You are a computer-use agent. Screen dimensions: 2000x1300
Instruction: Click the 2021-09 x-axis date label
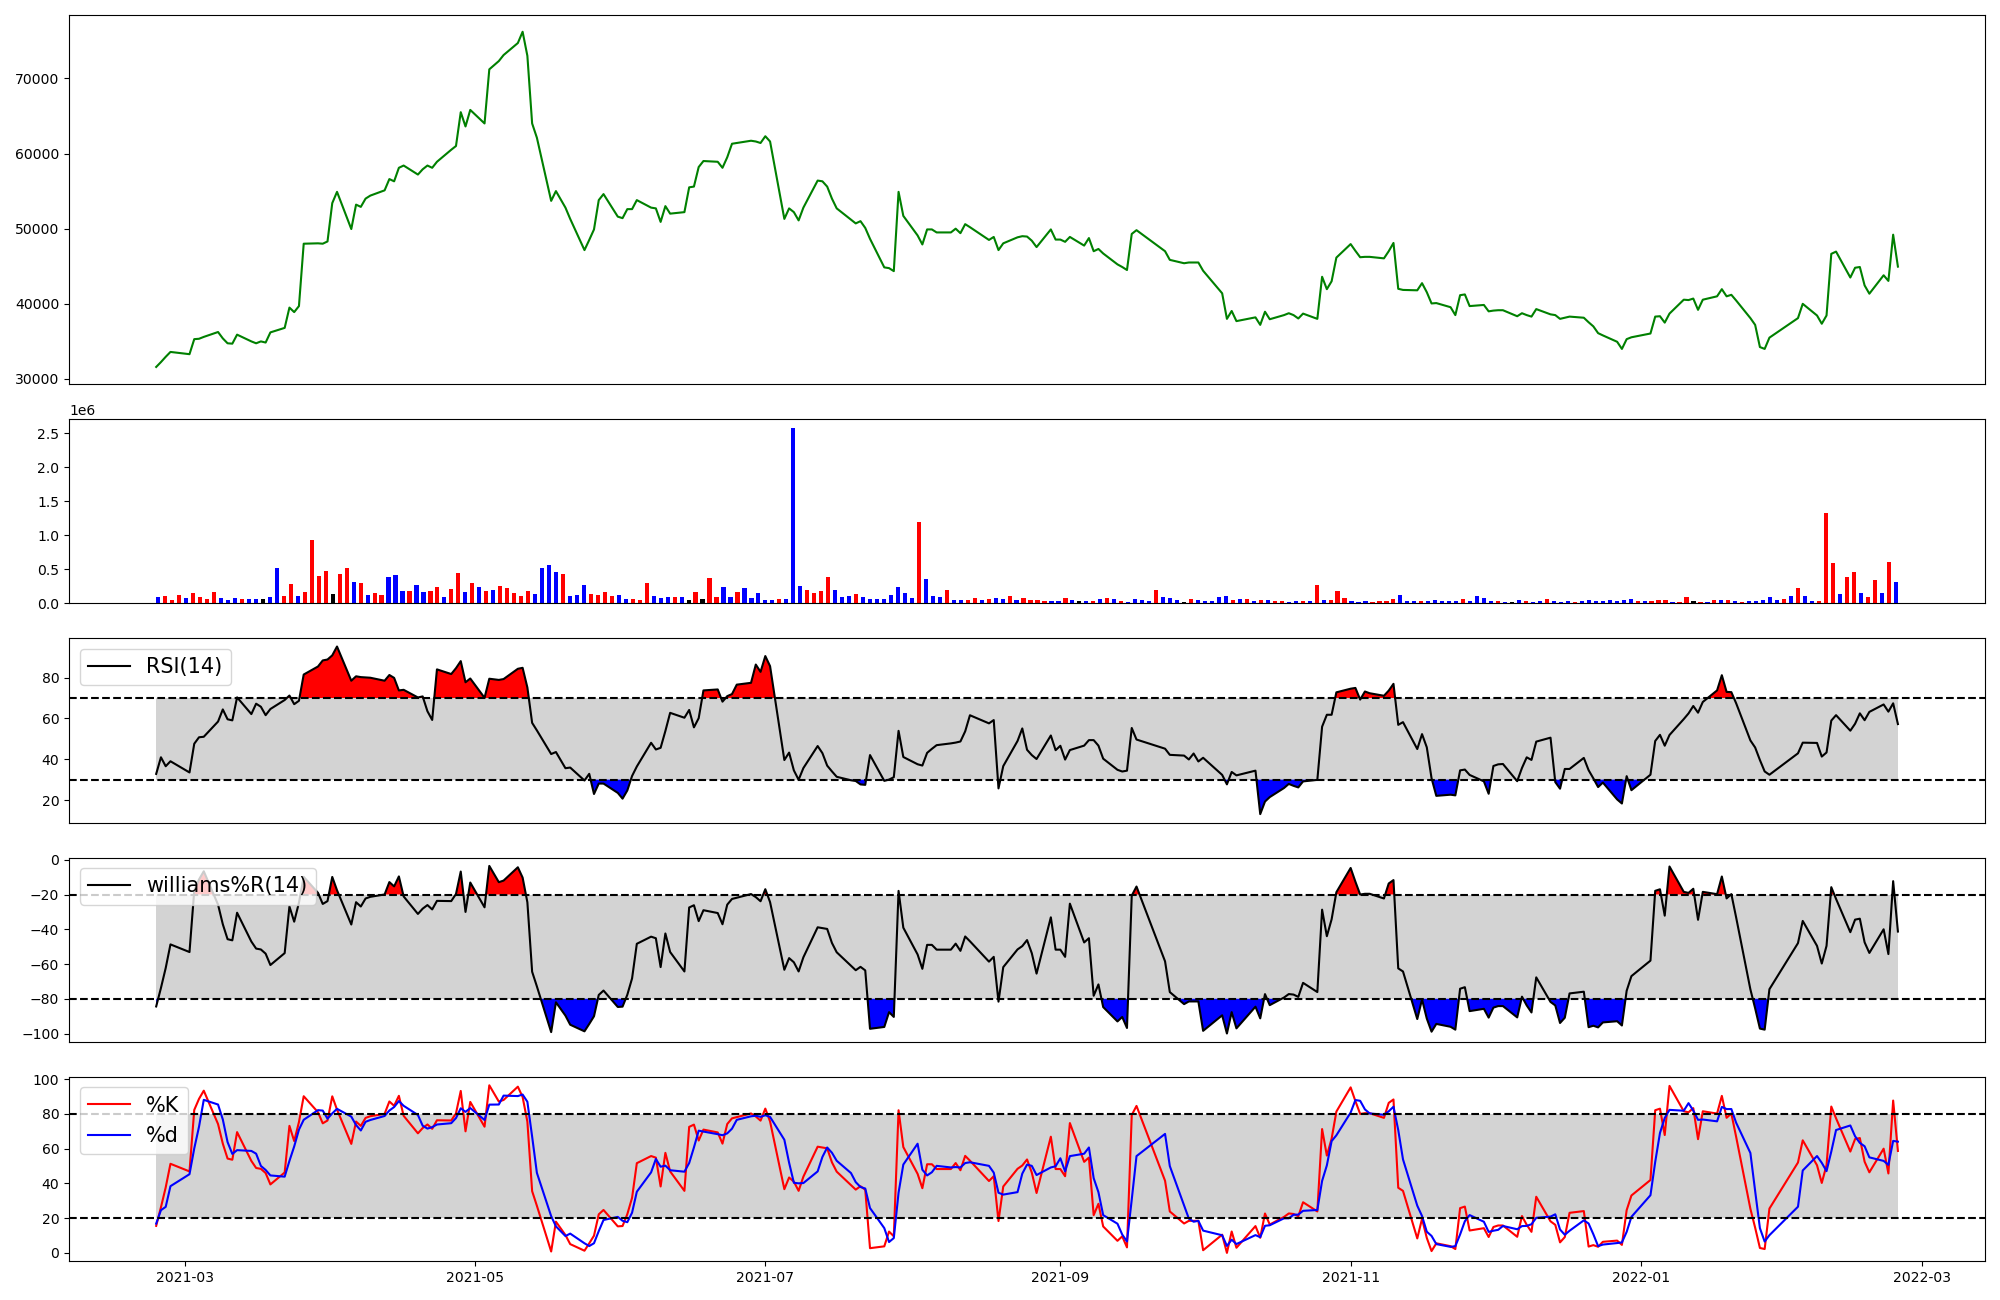click(x=1059, y=1276)
